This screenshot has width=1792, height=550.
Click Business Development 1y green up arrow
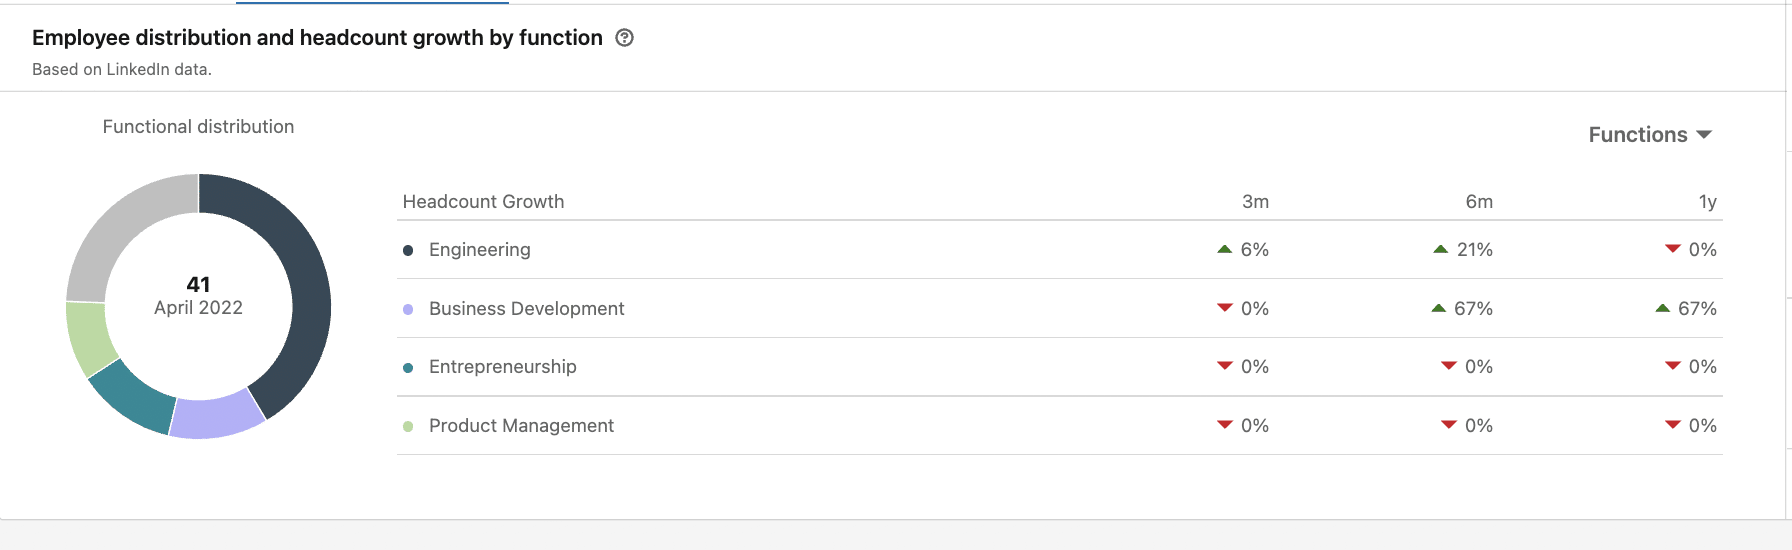coord(1662,308)
